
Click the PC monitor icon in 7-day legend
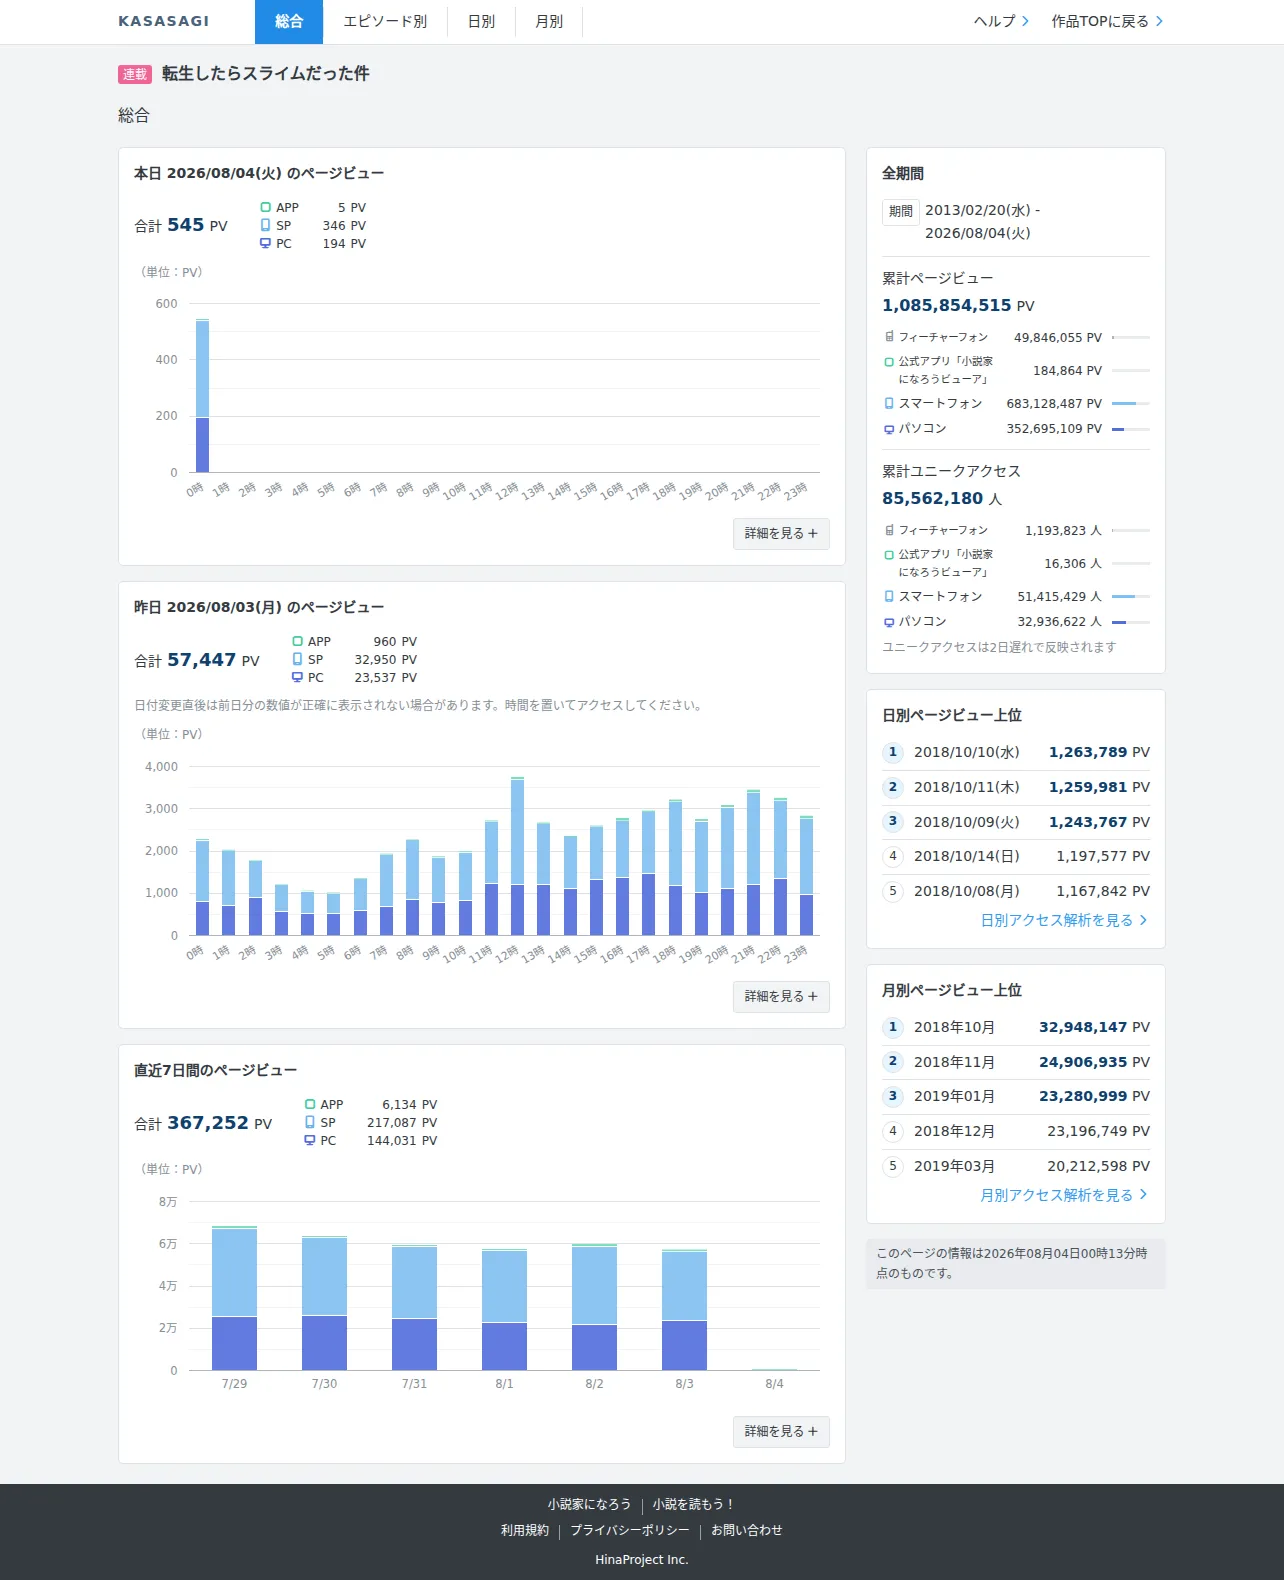pyautogui.click(x=309, y=1140)
